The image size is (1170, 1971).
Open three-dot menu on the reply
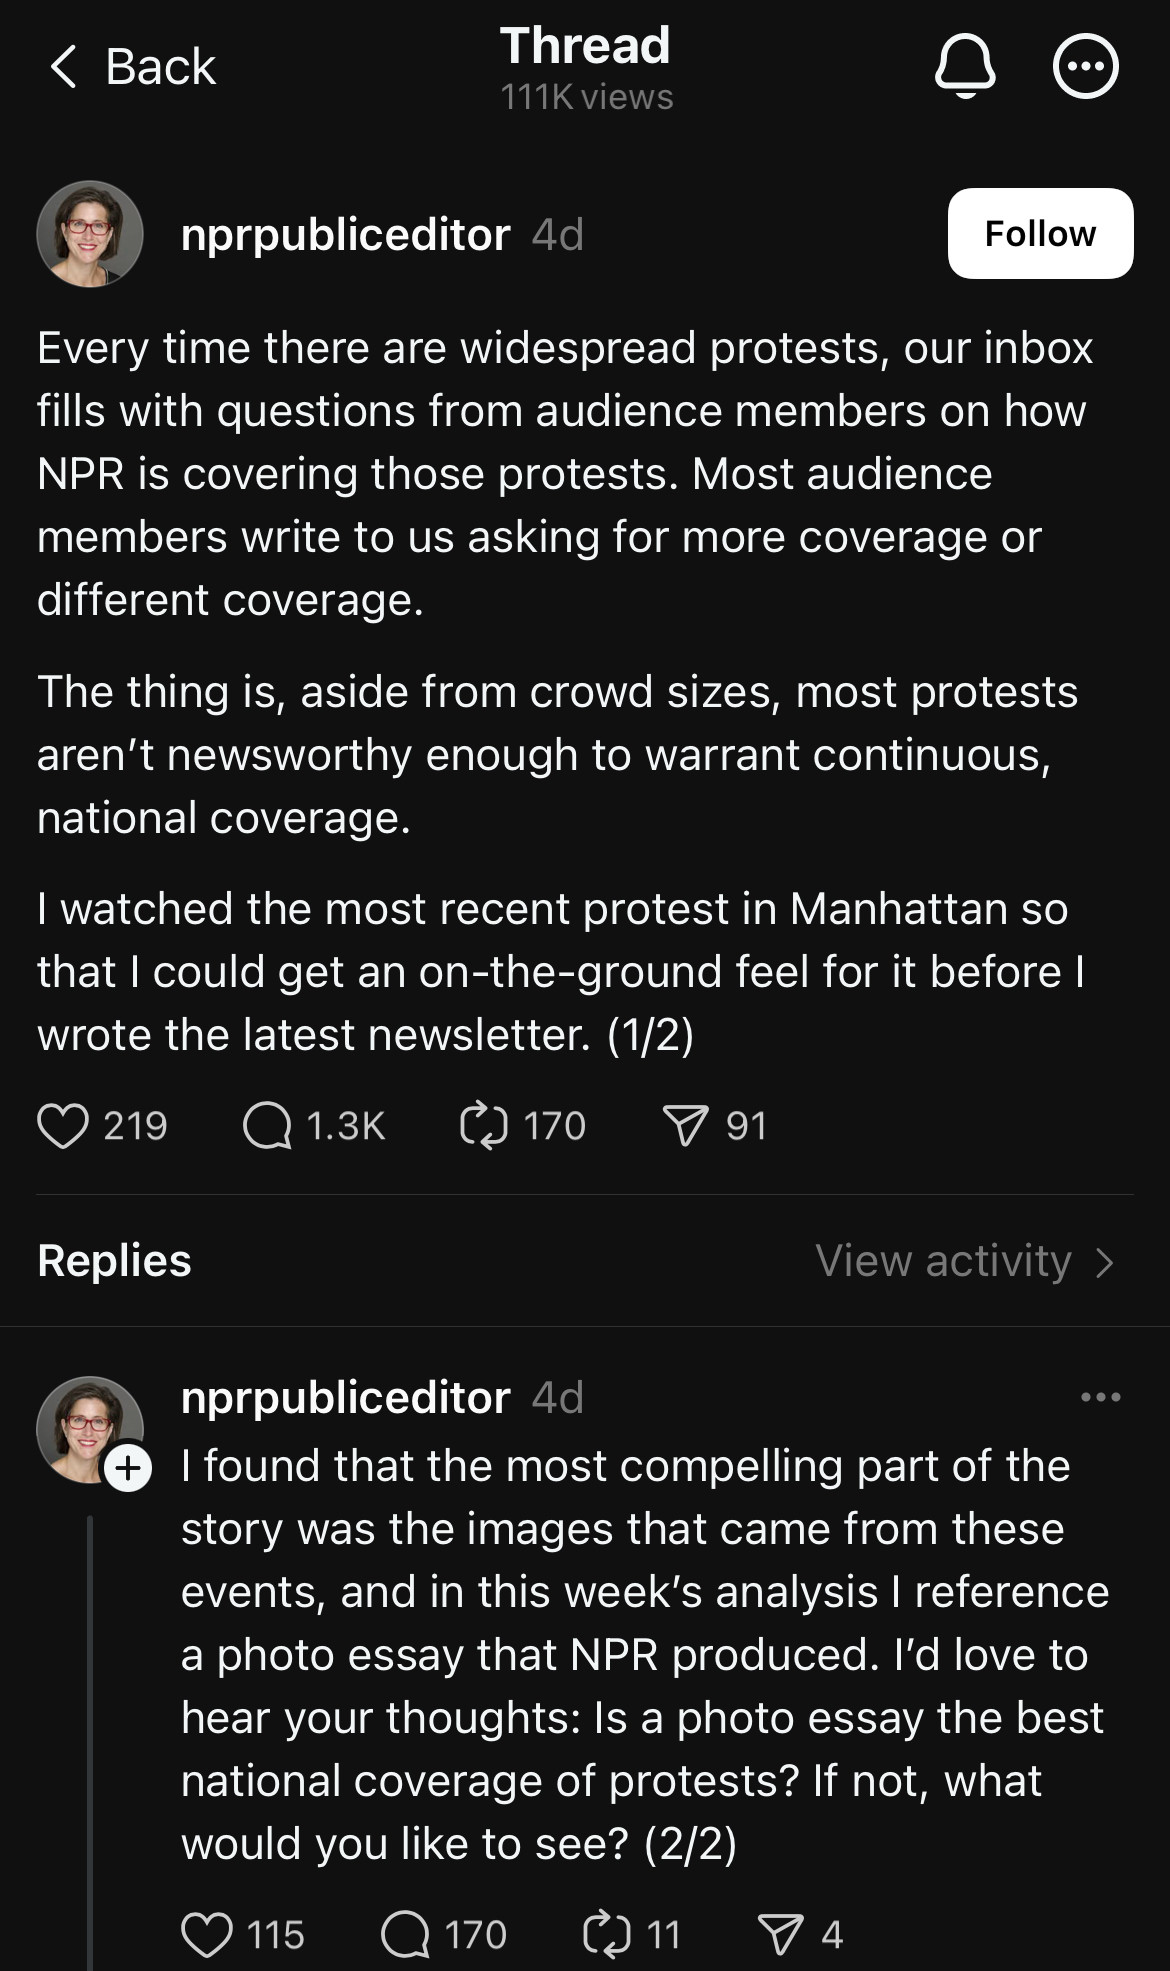(1100, 1397)
